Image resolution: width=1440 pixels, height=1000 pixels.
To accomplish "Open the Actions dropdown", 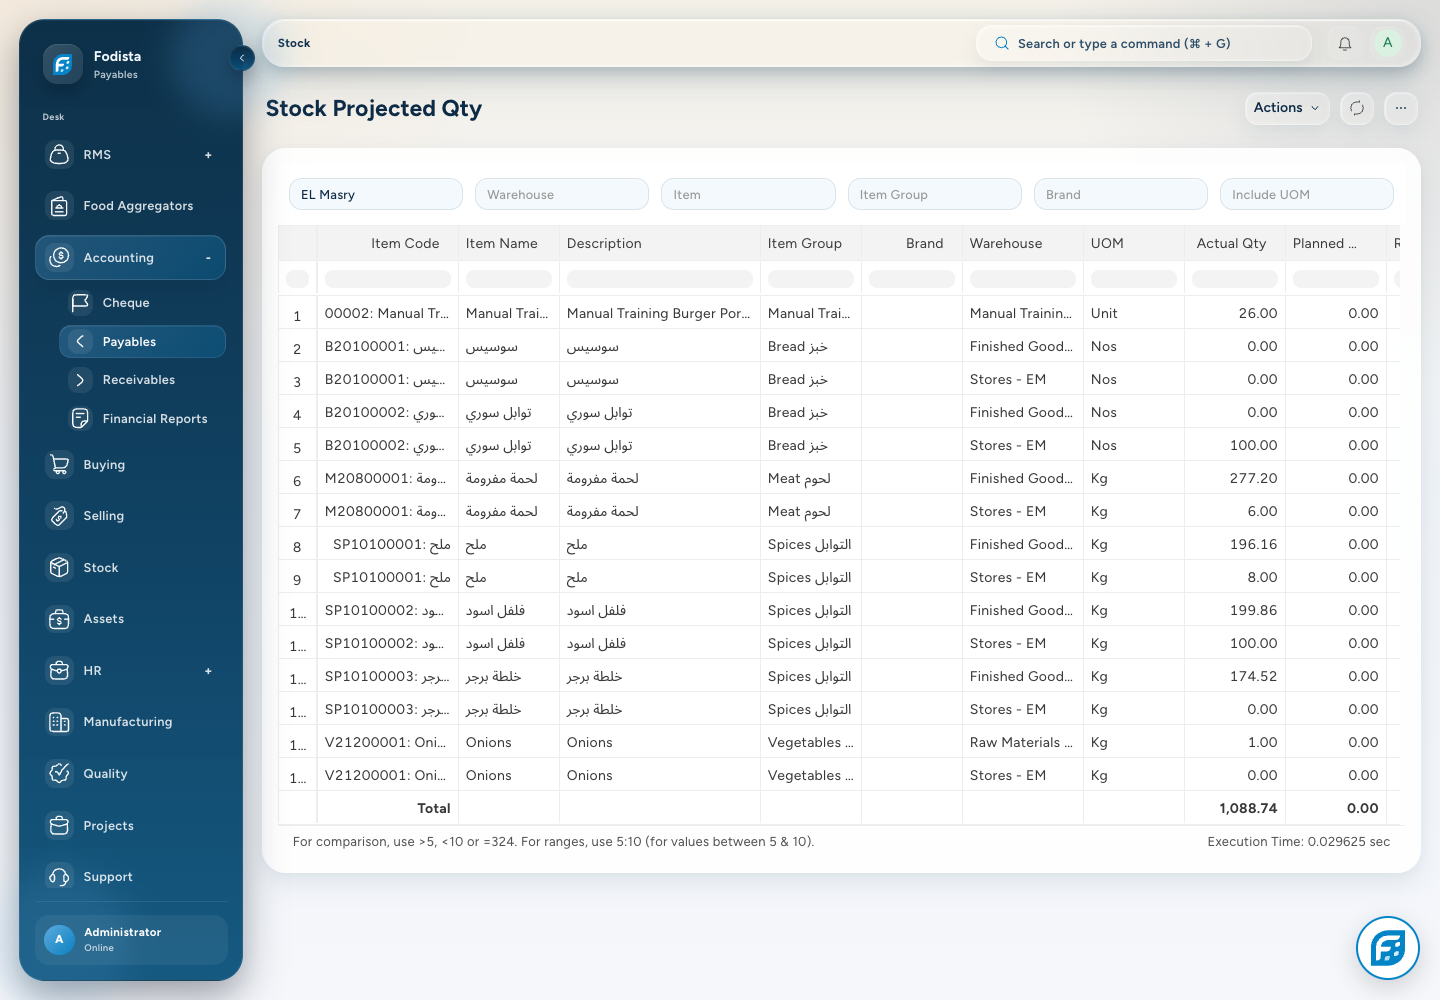I will 1286,108.
